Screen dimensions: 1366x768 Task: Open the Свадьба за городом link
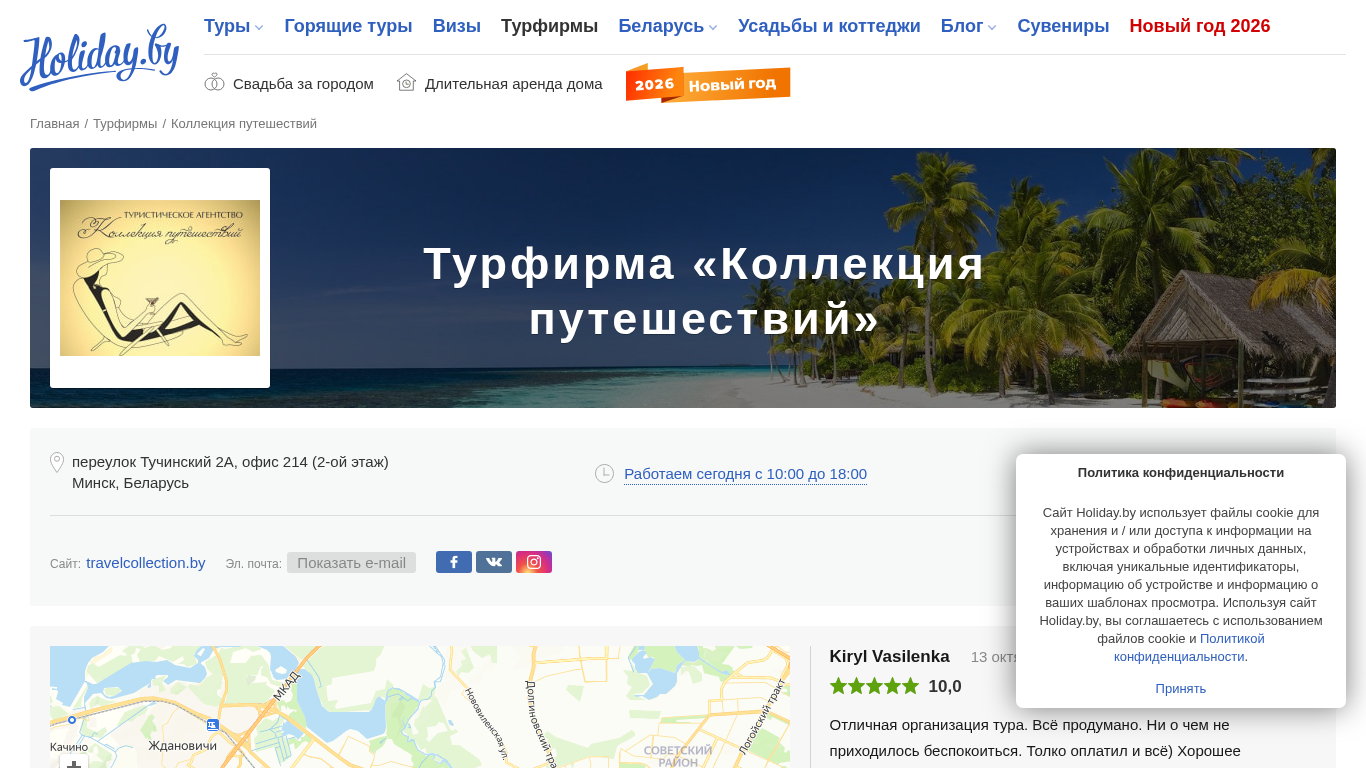(303, 84)
